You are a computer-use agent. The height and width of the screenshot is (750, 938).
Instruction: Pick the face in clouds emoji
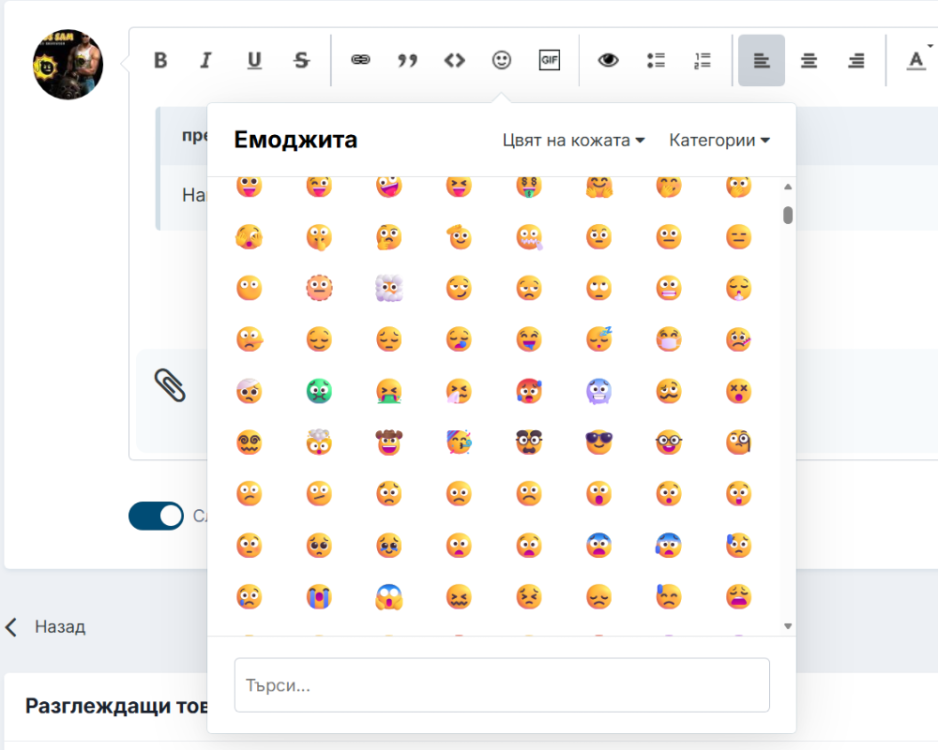pos(389,288)
